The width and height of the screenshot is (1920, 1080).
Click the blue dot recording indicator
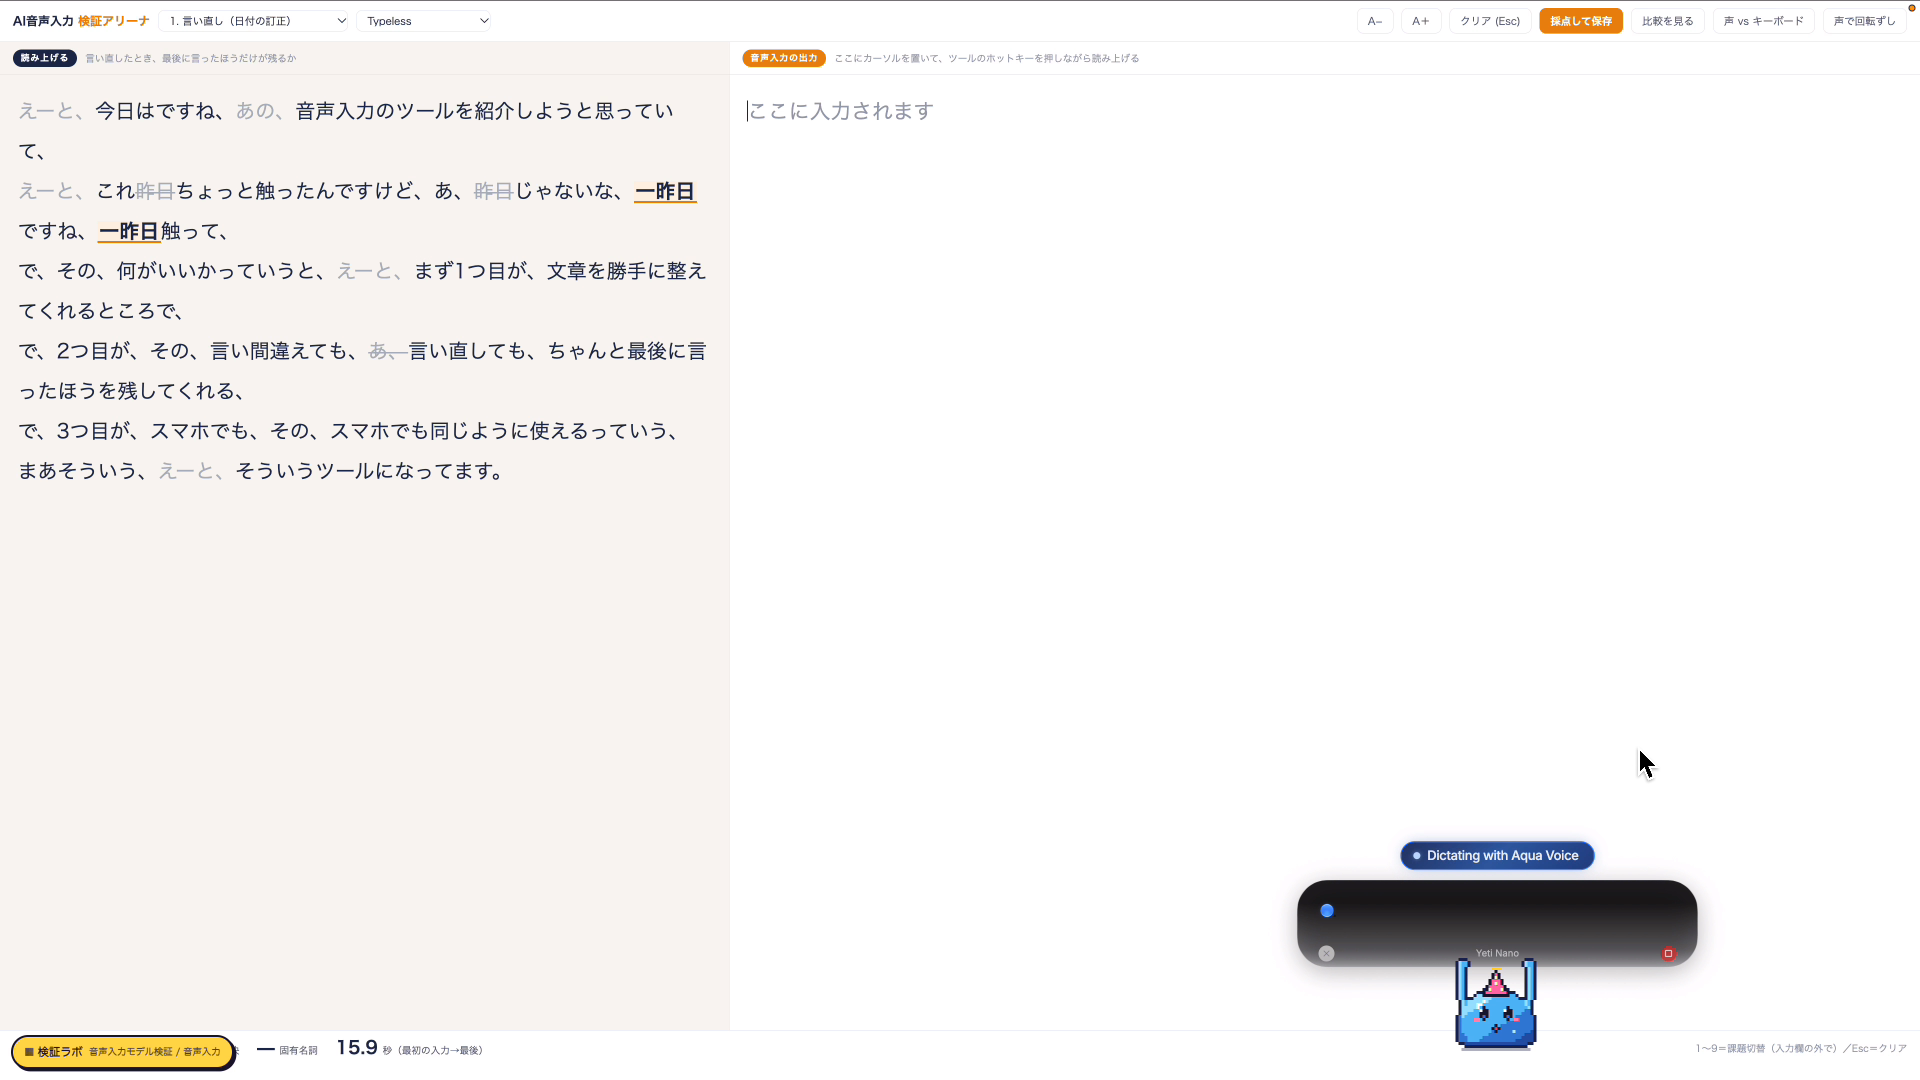coord(1327,910)
